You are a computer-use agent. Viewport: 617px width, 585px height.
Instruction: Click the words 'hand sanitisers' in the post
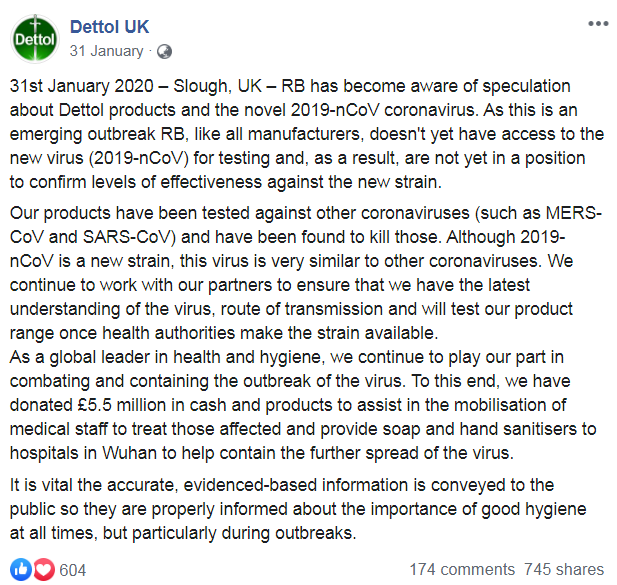[516, 429]
